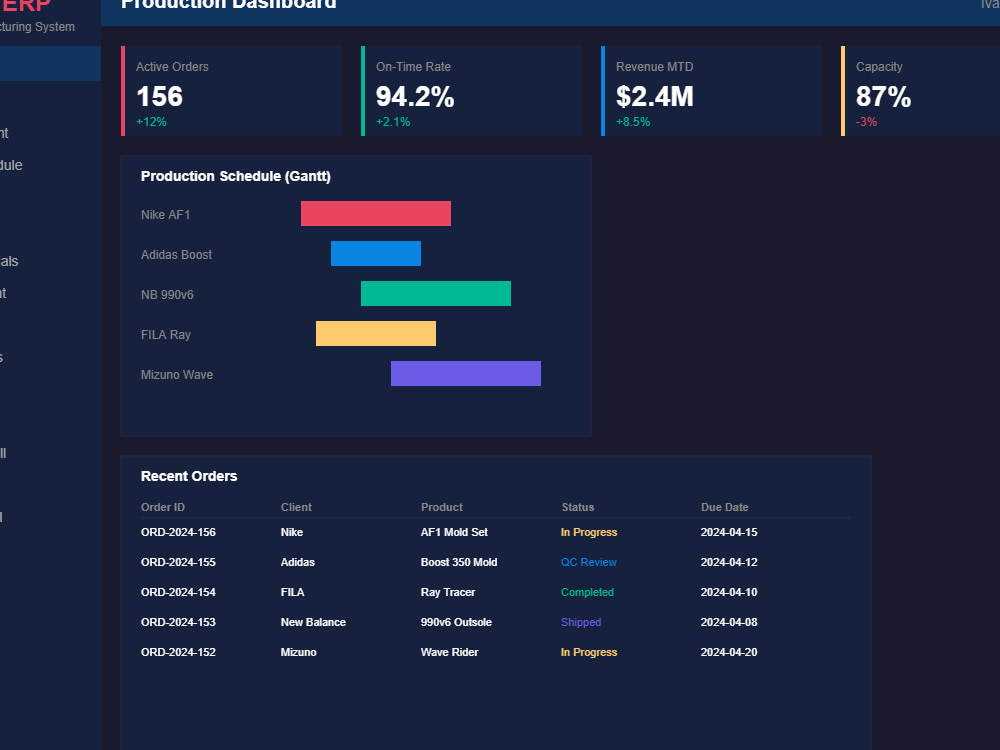Screen dimensions: 1000x750
Task: Click the NB 990v6 schedule label
Action: coord(167,295)
